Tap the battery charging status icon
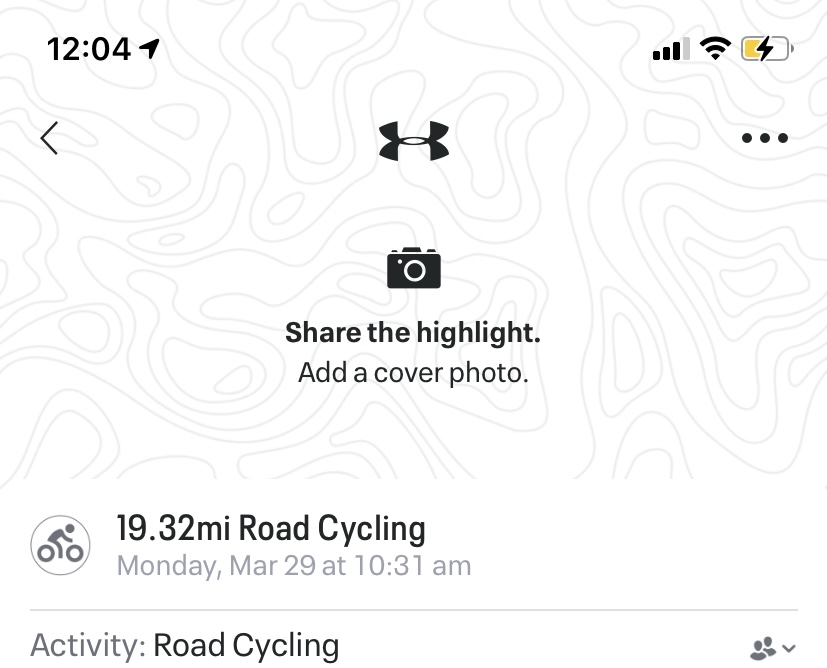The width and height of the screenshot is (827, 668). (767, 49)
